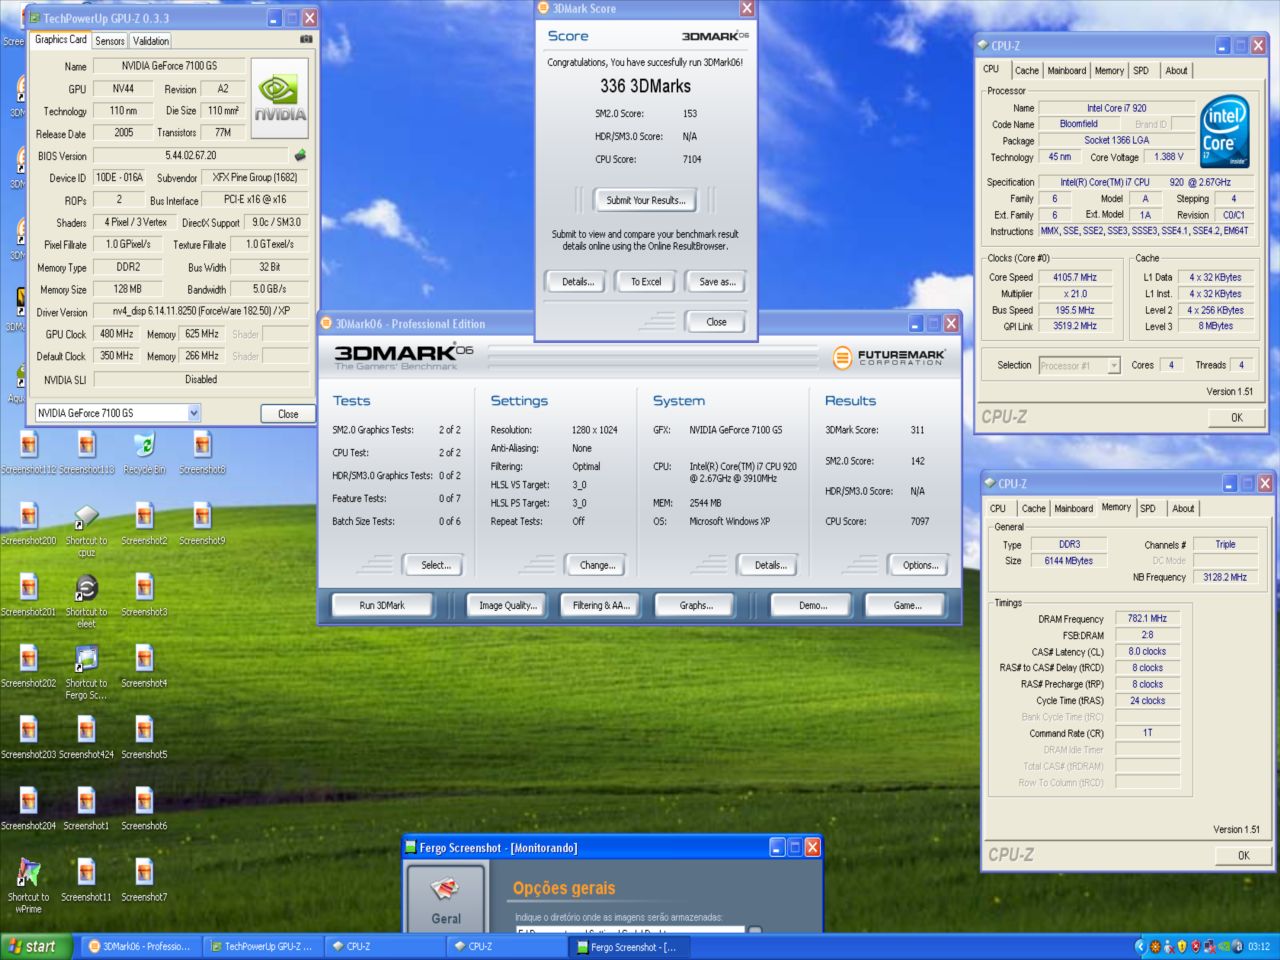Click Options... under Results in 3DMark06

click(x=920, y=565)
